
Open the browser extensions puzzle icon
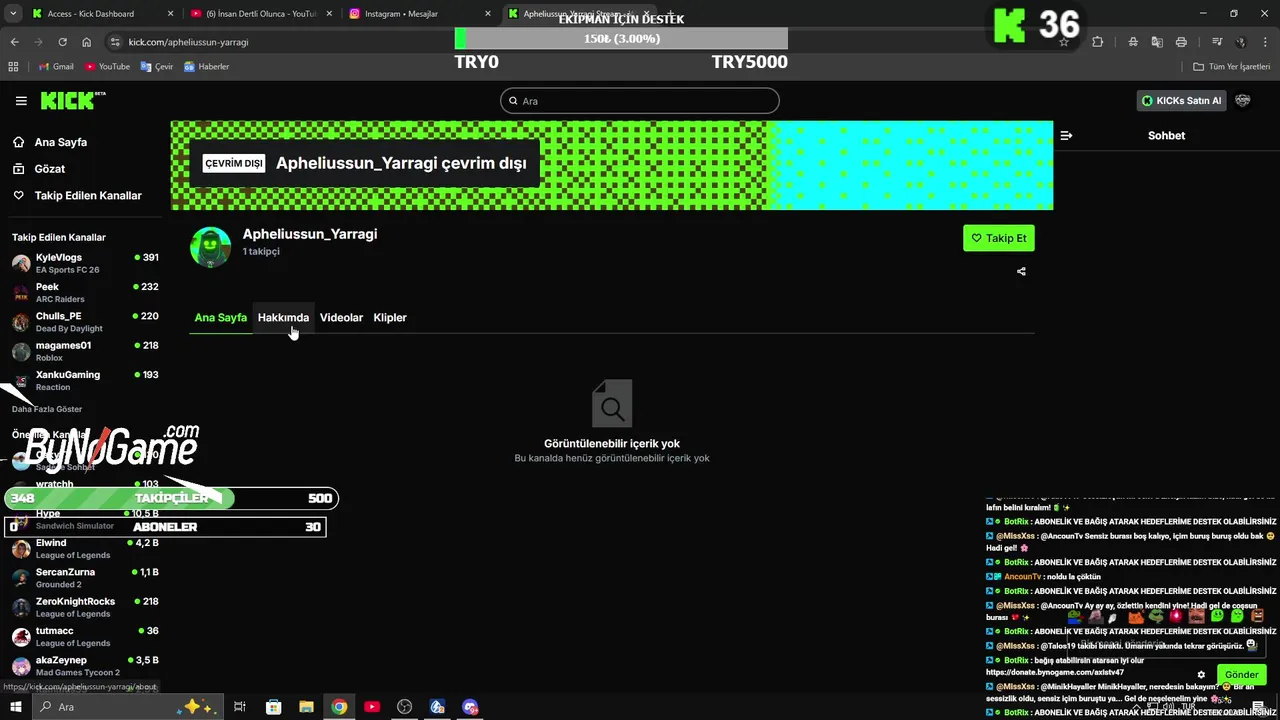tap(1098, 42)
